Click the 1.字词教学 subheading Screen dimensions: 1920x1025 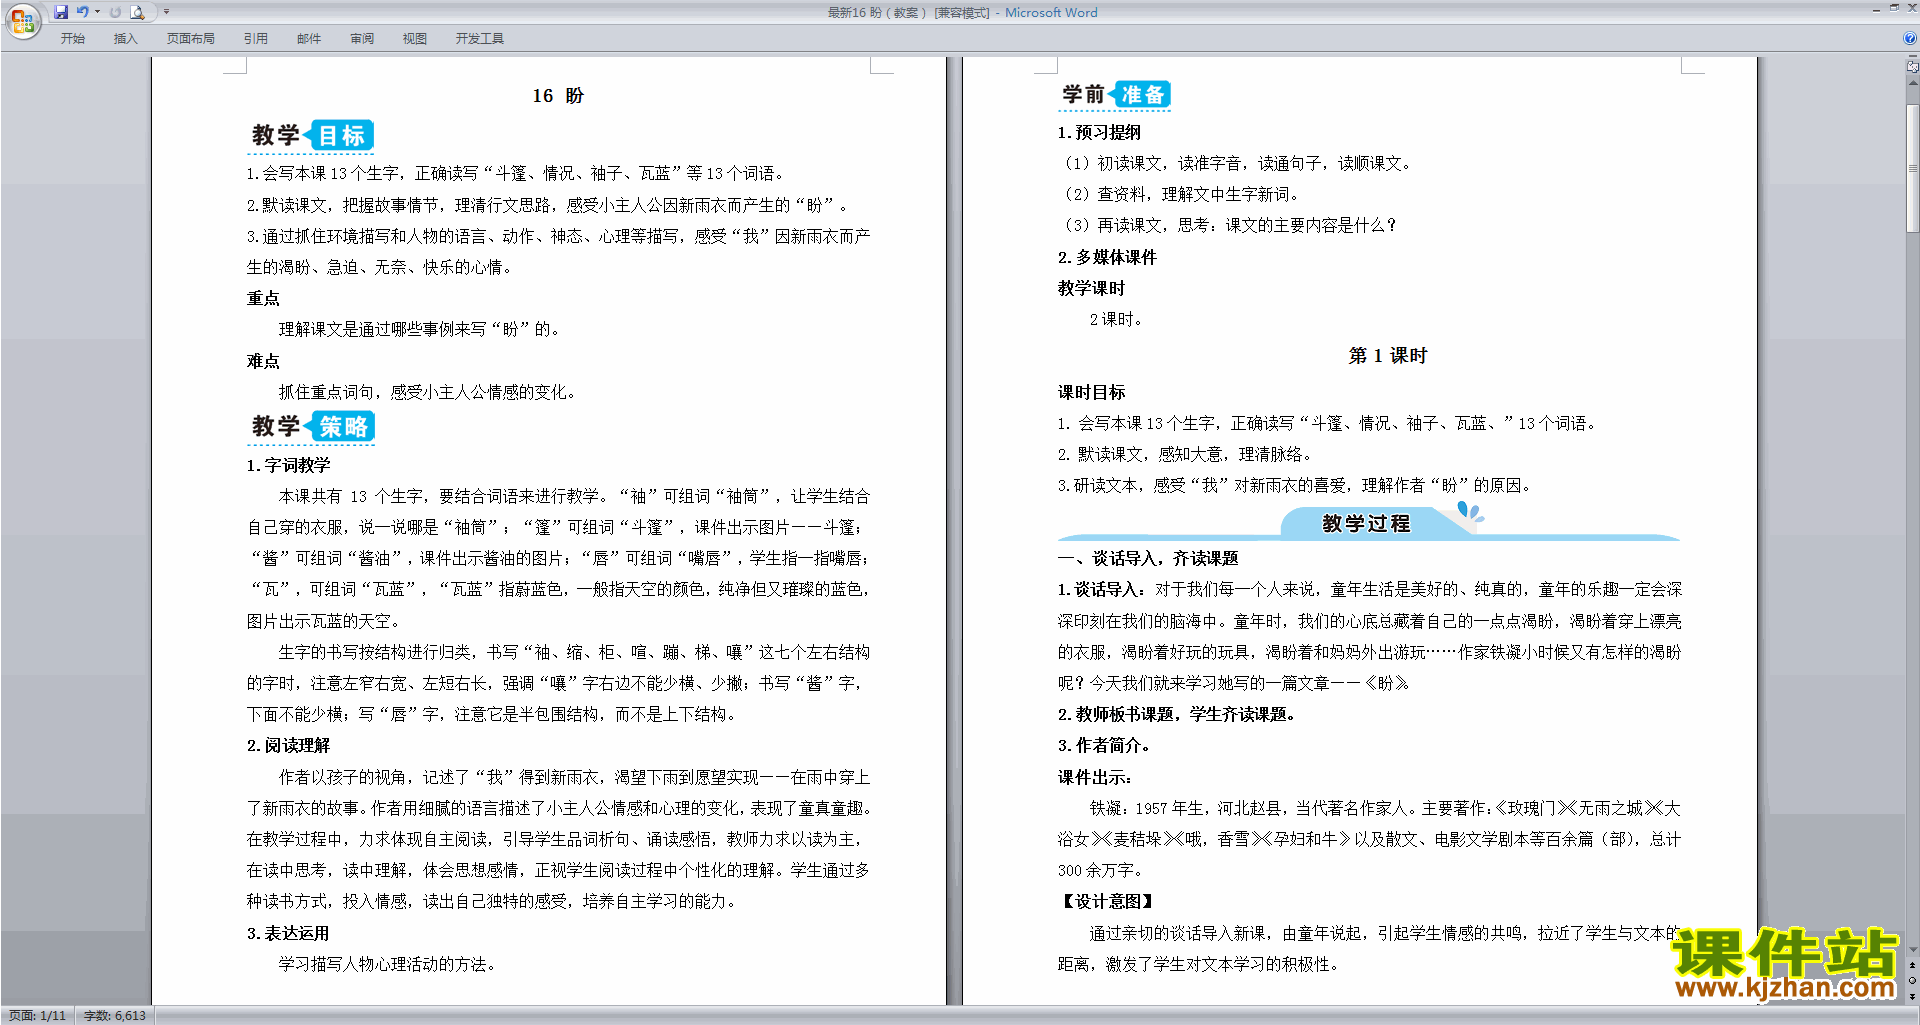(x=288, y=465)
